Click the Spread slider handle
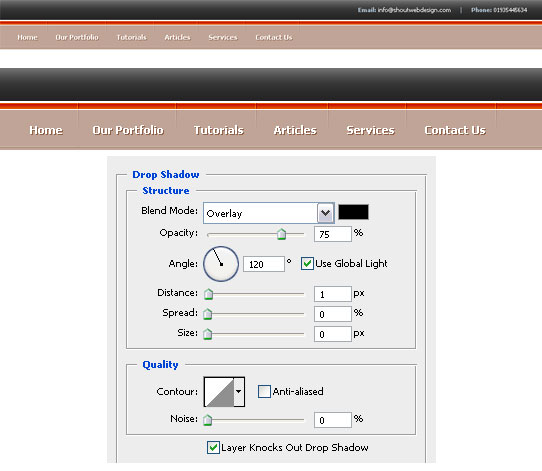 tap(207, 314)
